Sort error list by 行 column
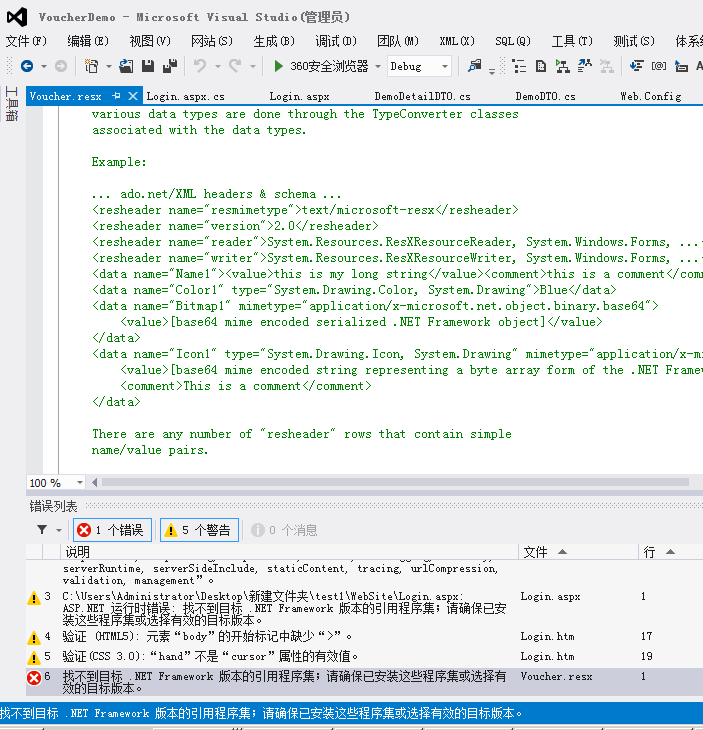703x730 pixels. 669,552
